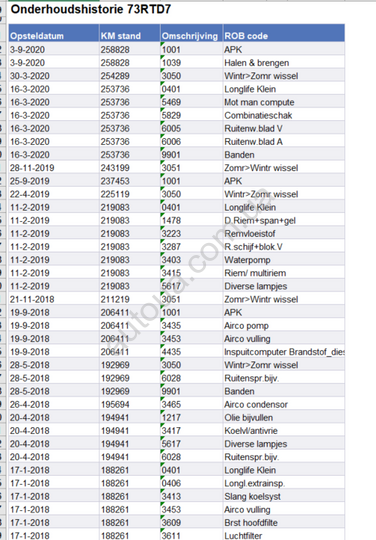Select the code cell '3415'
The width and height of the screenshot is (376, 540).
point(191,273)
